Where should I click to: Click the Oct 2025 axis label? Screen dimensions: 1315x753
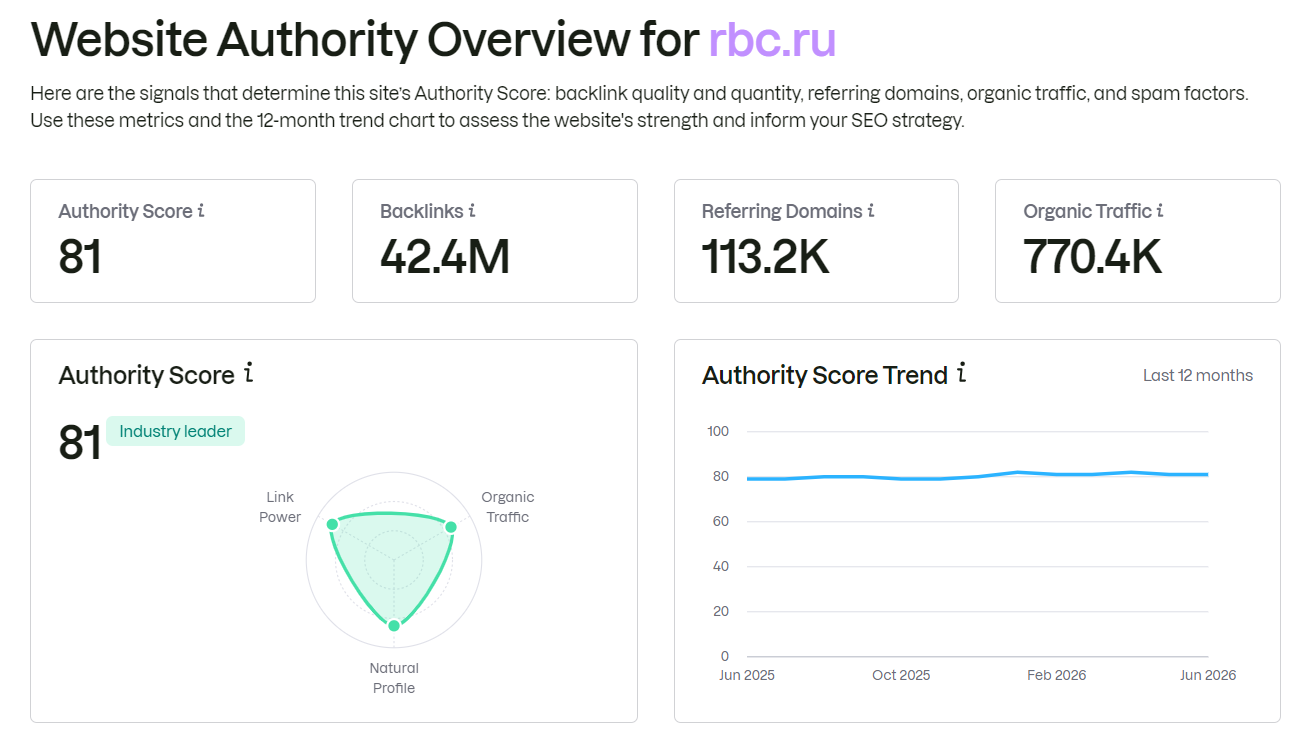[x=901, y=675]
